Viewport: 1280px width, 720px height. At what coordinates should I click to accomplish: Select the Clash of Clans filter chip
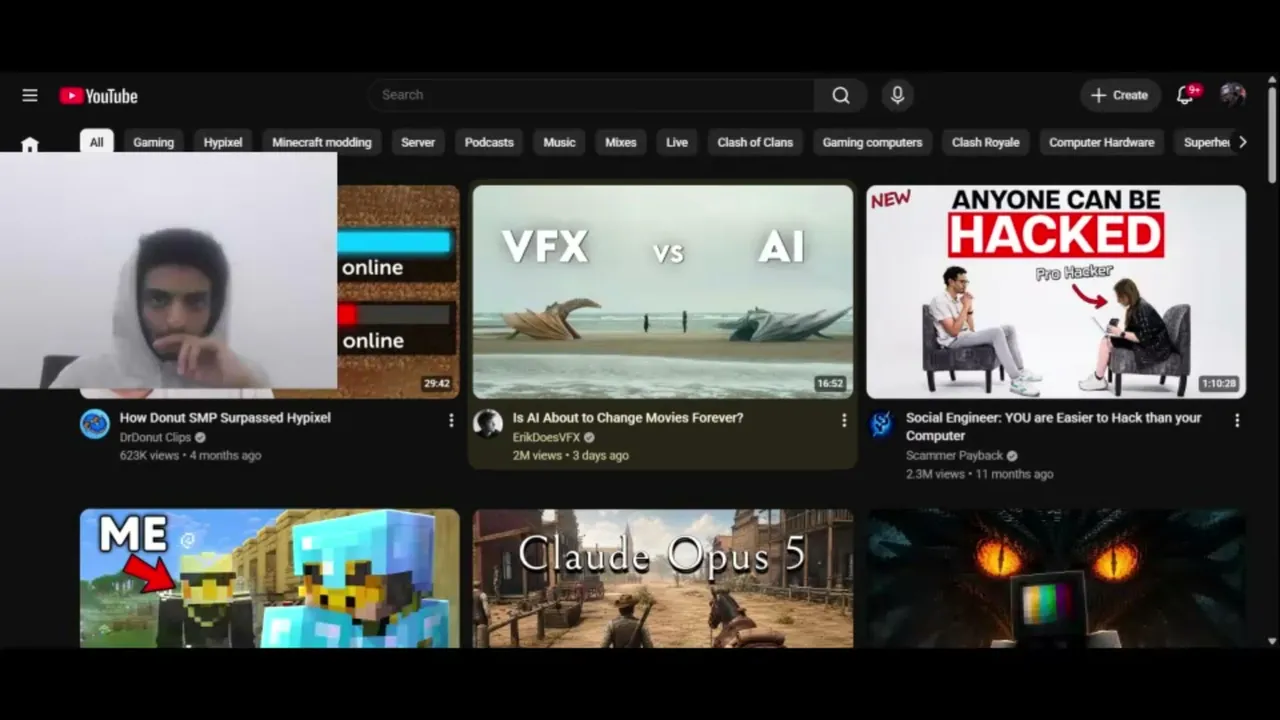coord(755,142)
